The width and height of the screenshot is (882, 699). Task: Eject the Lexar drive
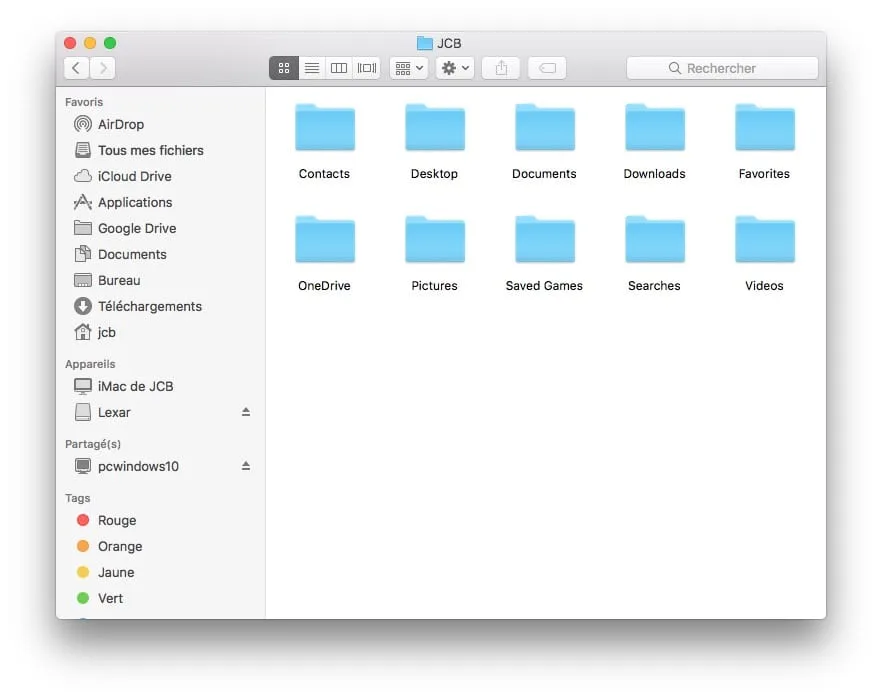point(246,412)
